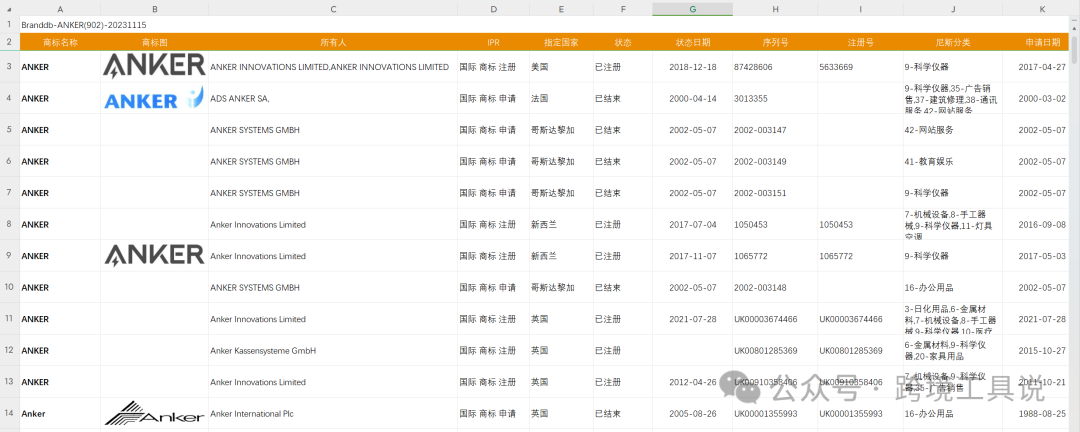Image resolution: width=1080 pixels, height=432 pixels.
Task: Click the select-all corner box
Action: (x=10, y=9)
